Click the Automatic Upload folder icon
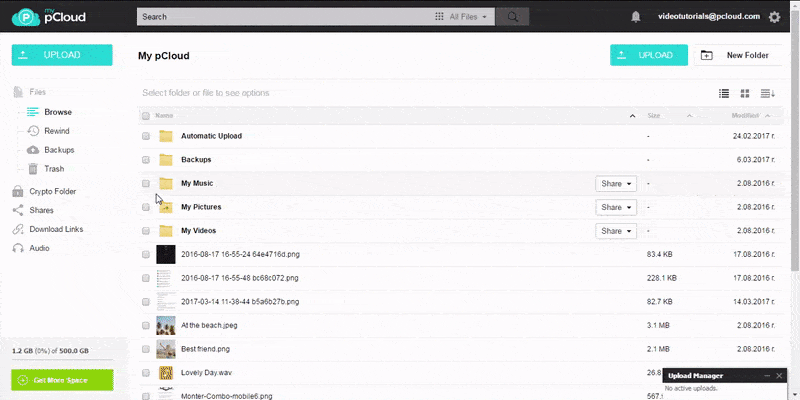The image size is (800, 400). [x=166, y=136]
